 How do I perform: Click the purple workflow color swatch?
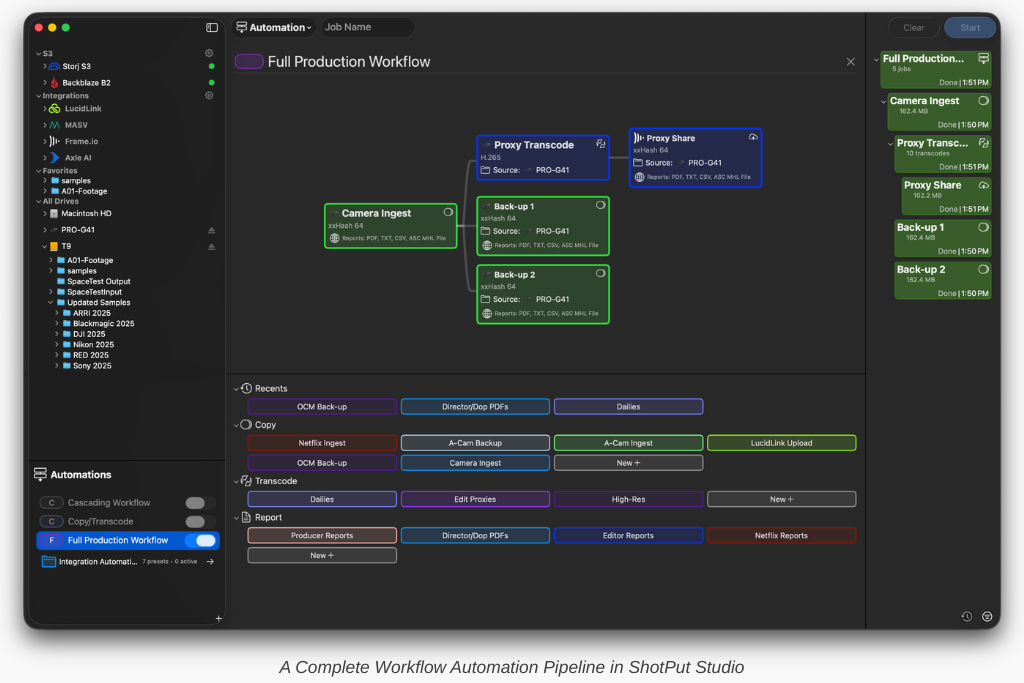pos(248,62)
